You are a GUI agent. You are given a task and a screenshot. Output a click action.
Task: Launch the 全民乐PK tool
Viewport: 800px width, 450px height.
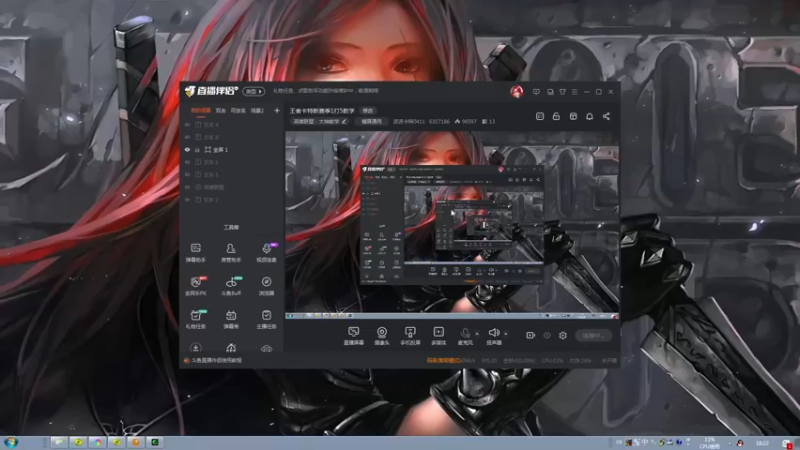[x=195, y=286]
